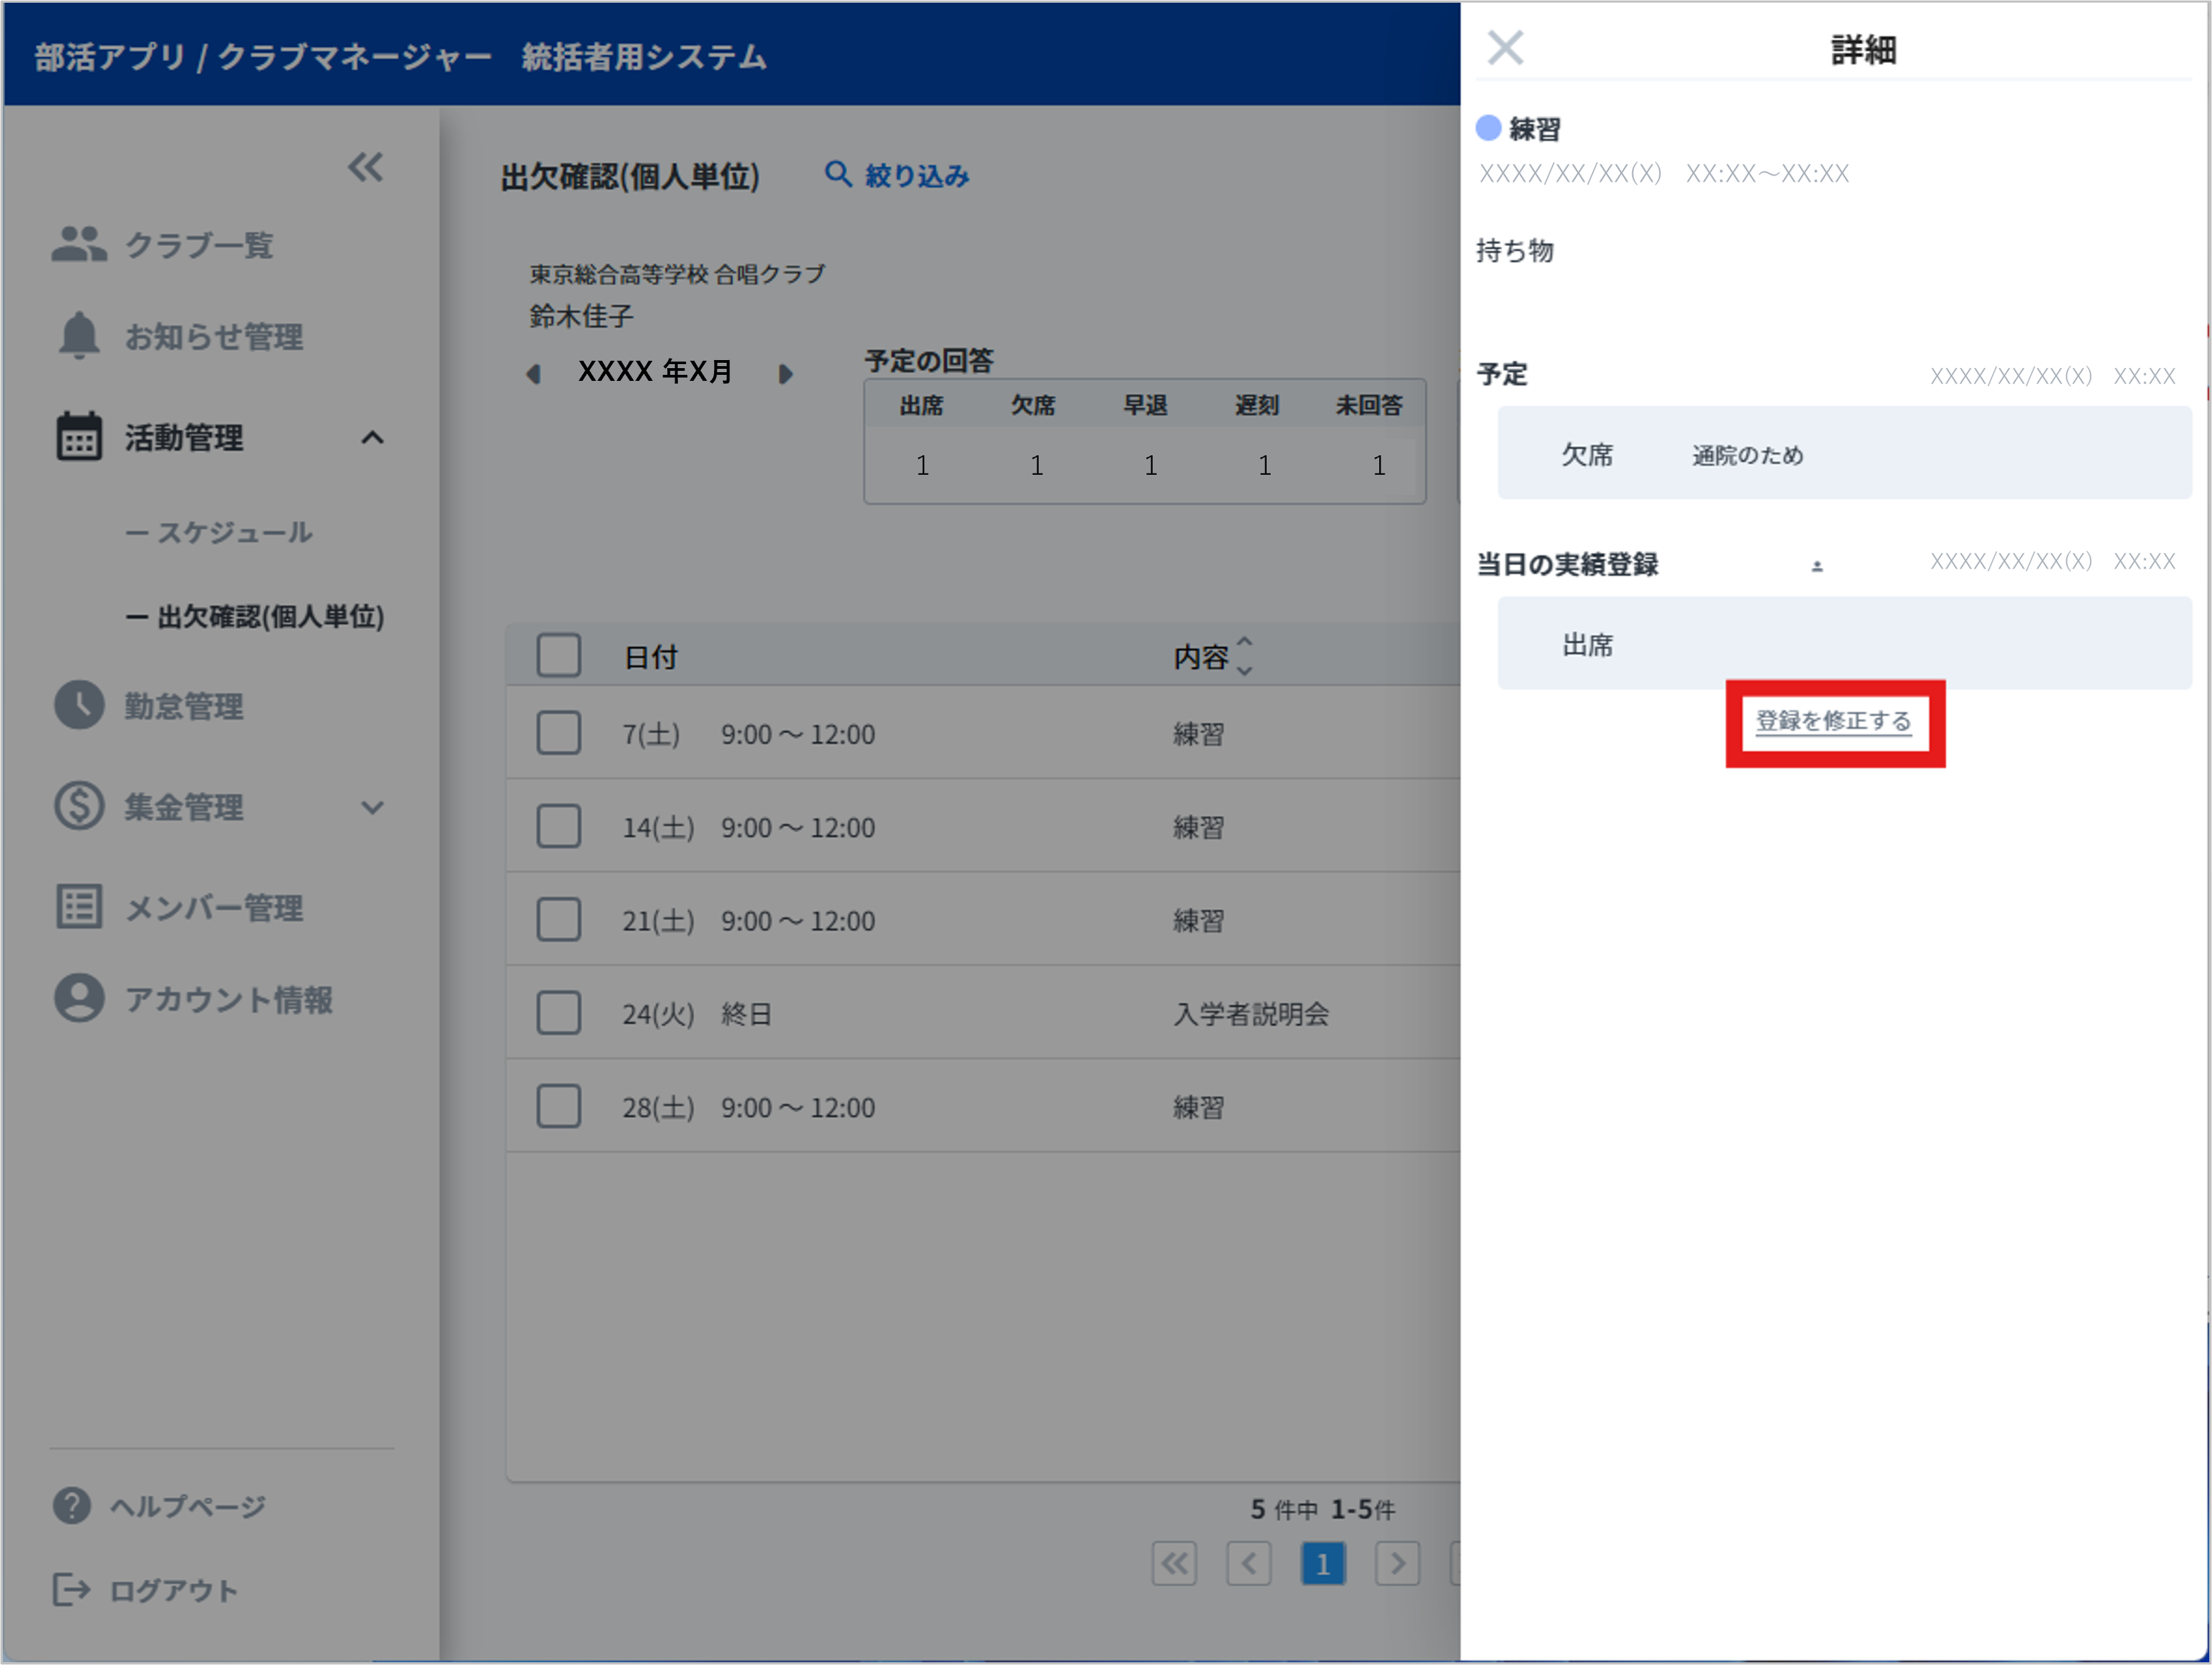Click 未回答 count column header
This screenshot has height=1665, width=2212.
pyautogui.click(x=1369, y=405)
